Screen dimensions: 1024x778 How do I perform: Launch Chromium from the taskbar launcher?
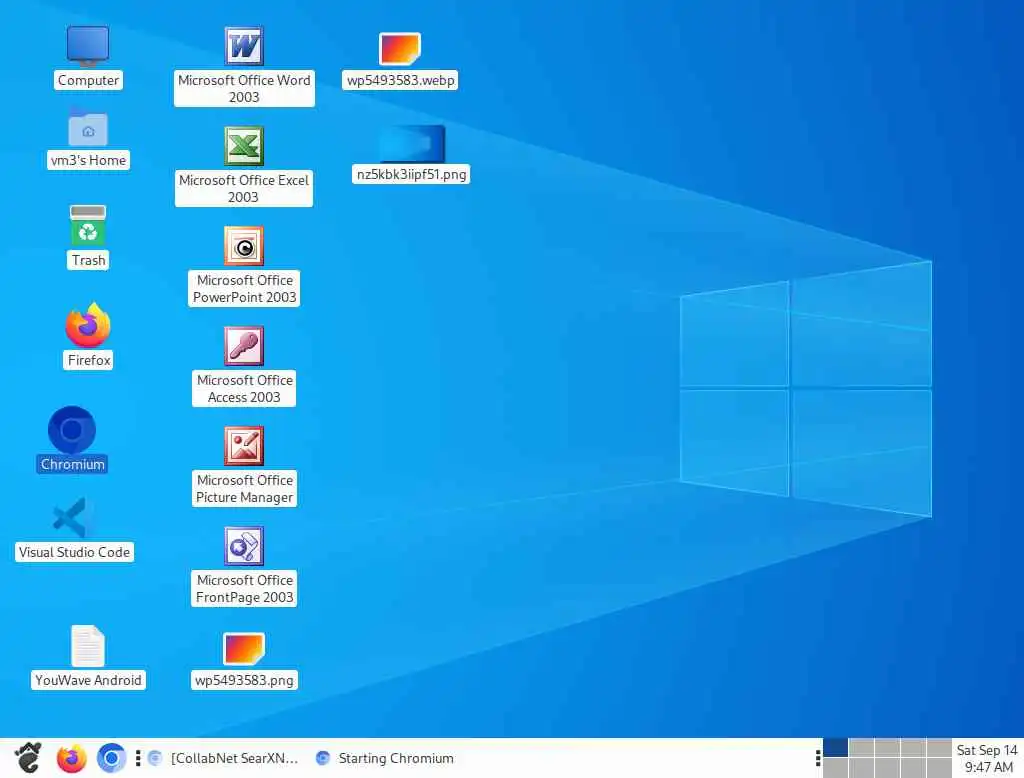point(111,758)
